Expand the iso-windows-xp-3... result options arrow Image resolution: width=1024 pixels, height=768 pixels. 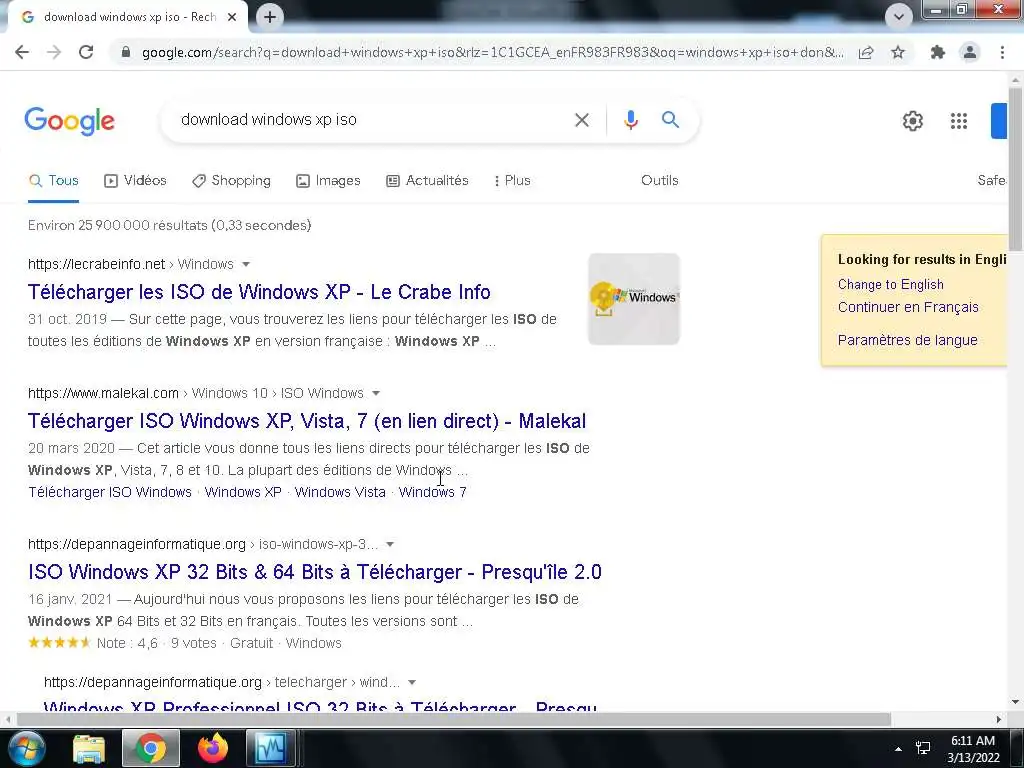tap(390, 545)
